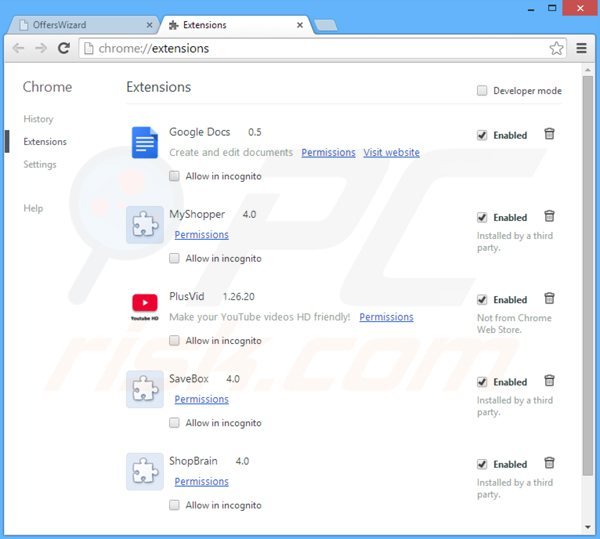This screenshot has width=600, height=539.
Task: Delete Google Docs with trash icon
Action: click(549, 134)
